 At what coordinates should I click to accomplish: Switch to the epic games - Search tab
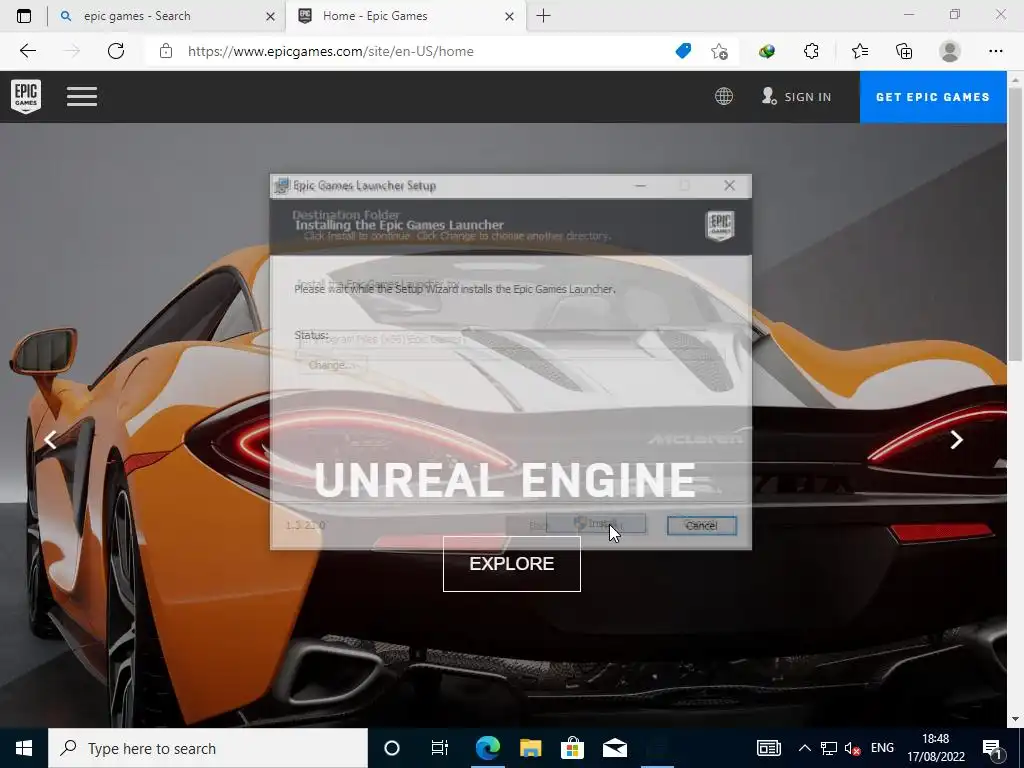coord(166,16)
